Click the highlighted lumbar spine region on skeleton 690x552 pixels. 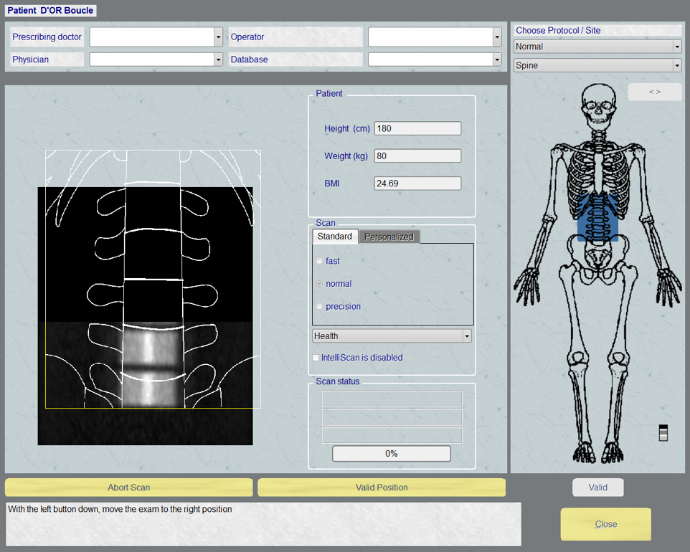(x=600, y=217)
